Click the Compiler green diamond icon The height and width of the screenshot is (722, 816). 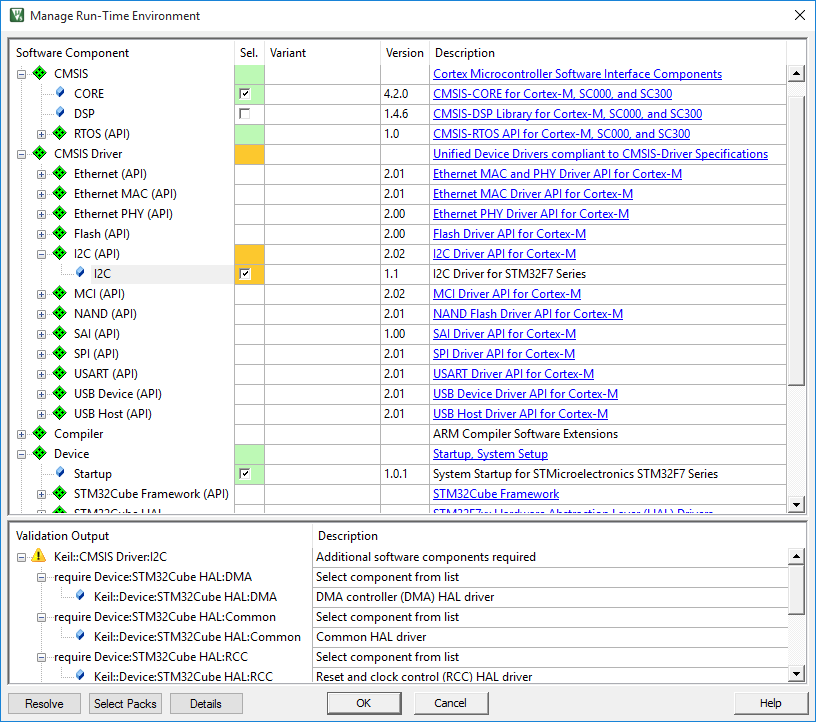40,434
